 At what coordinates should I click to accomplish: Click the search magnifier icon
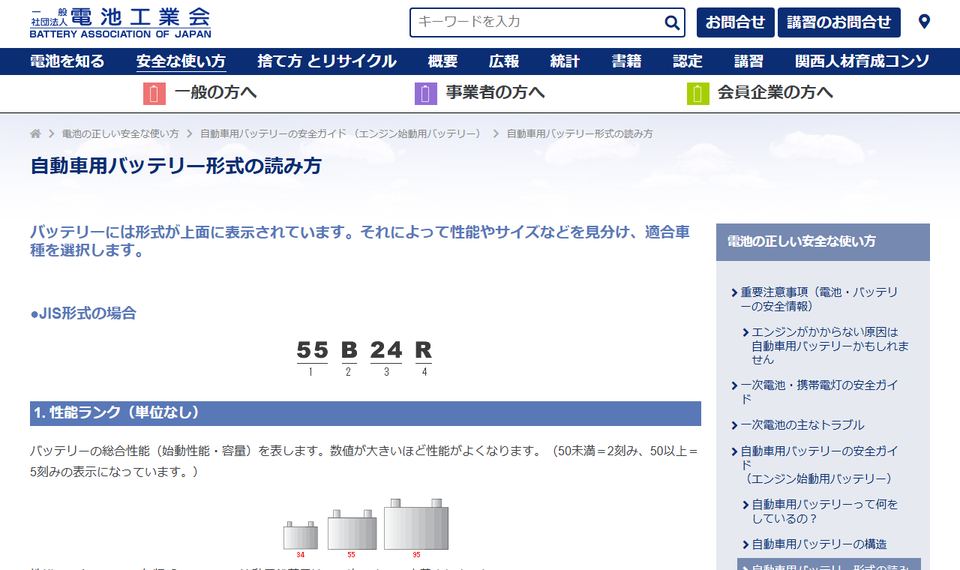coord(672,23)
